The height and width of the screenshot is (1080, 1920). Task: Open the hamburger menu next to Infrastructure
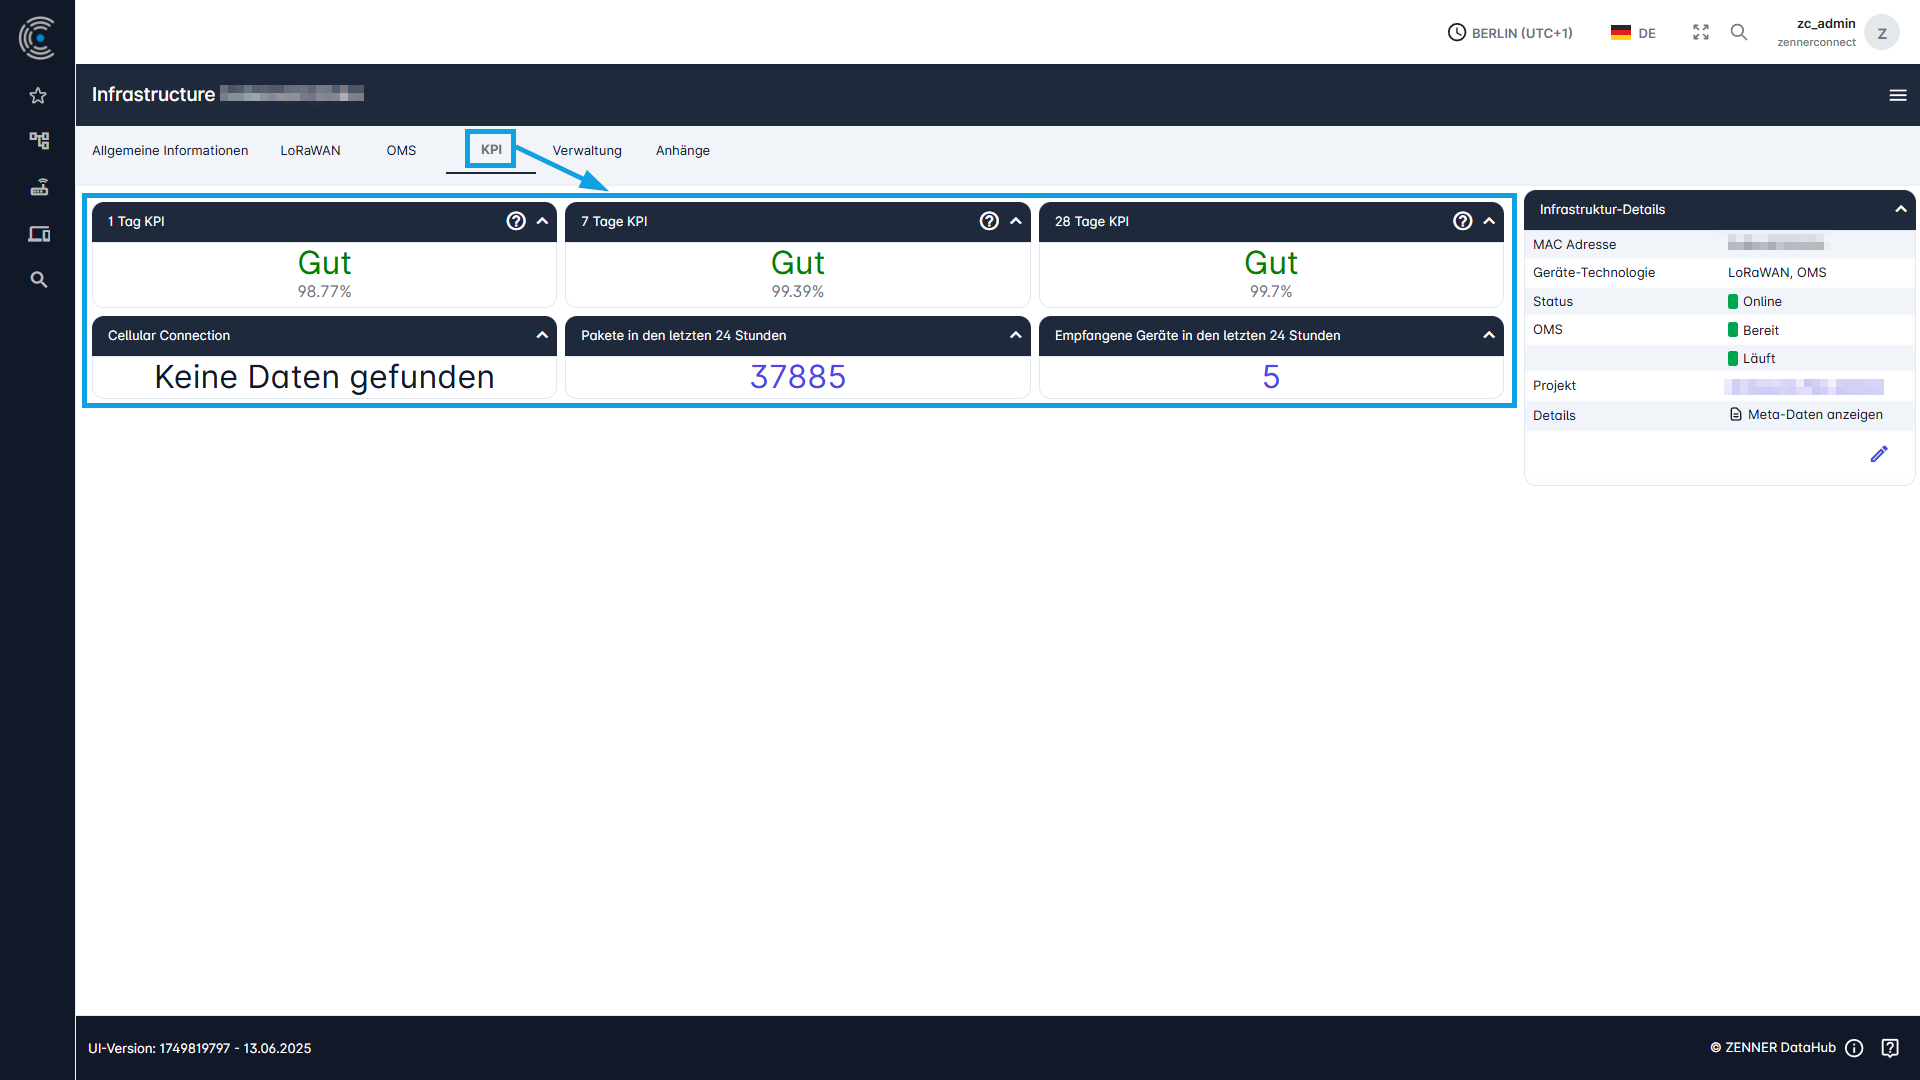pos(1897,95)
